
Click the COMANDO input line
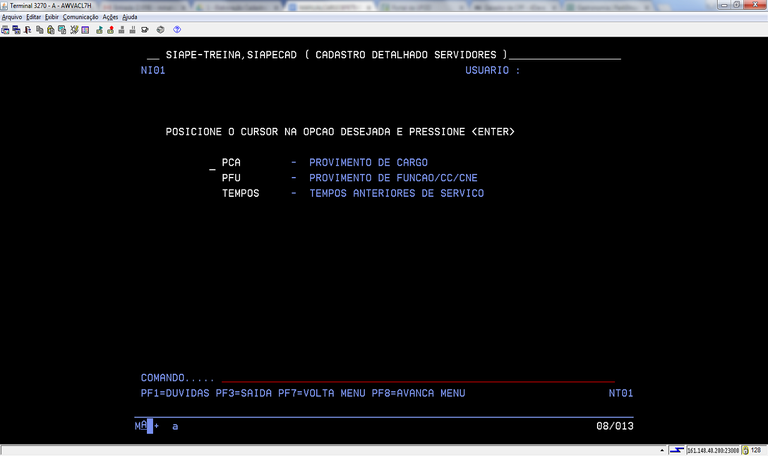coord(418,378)
